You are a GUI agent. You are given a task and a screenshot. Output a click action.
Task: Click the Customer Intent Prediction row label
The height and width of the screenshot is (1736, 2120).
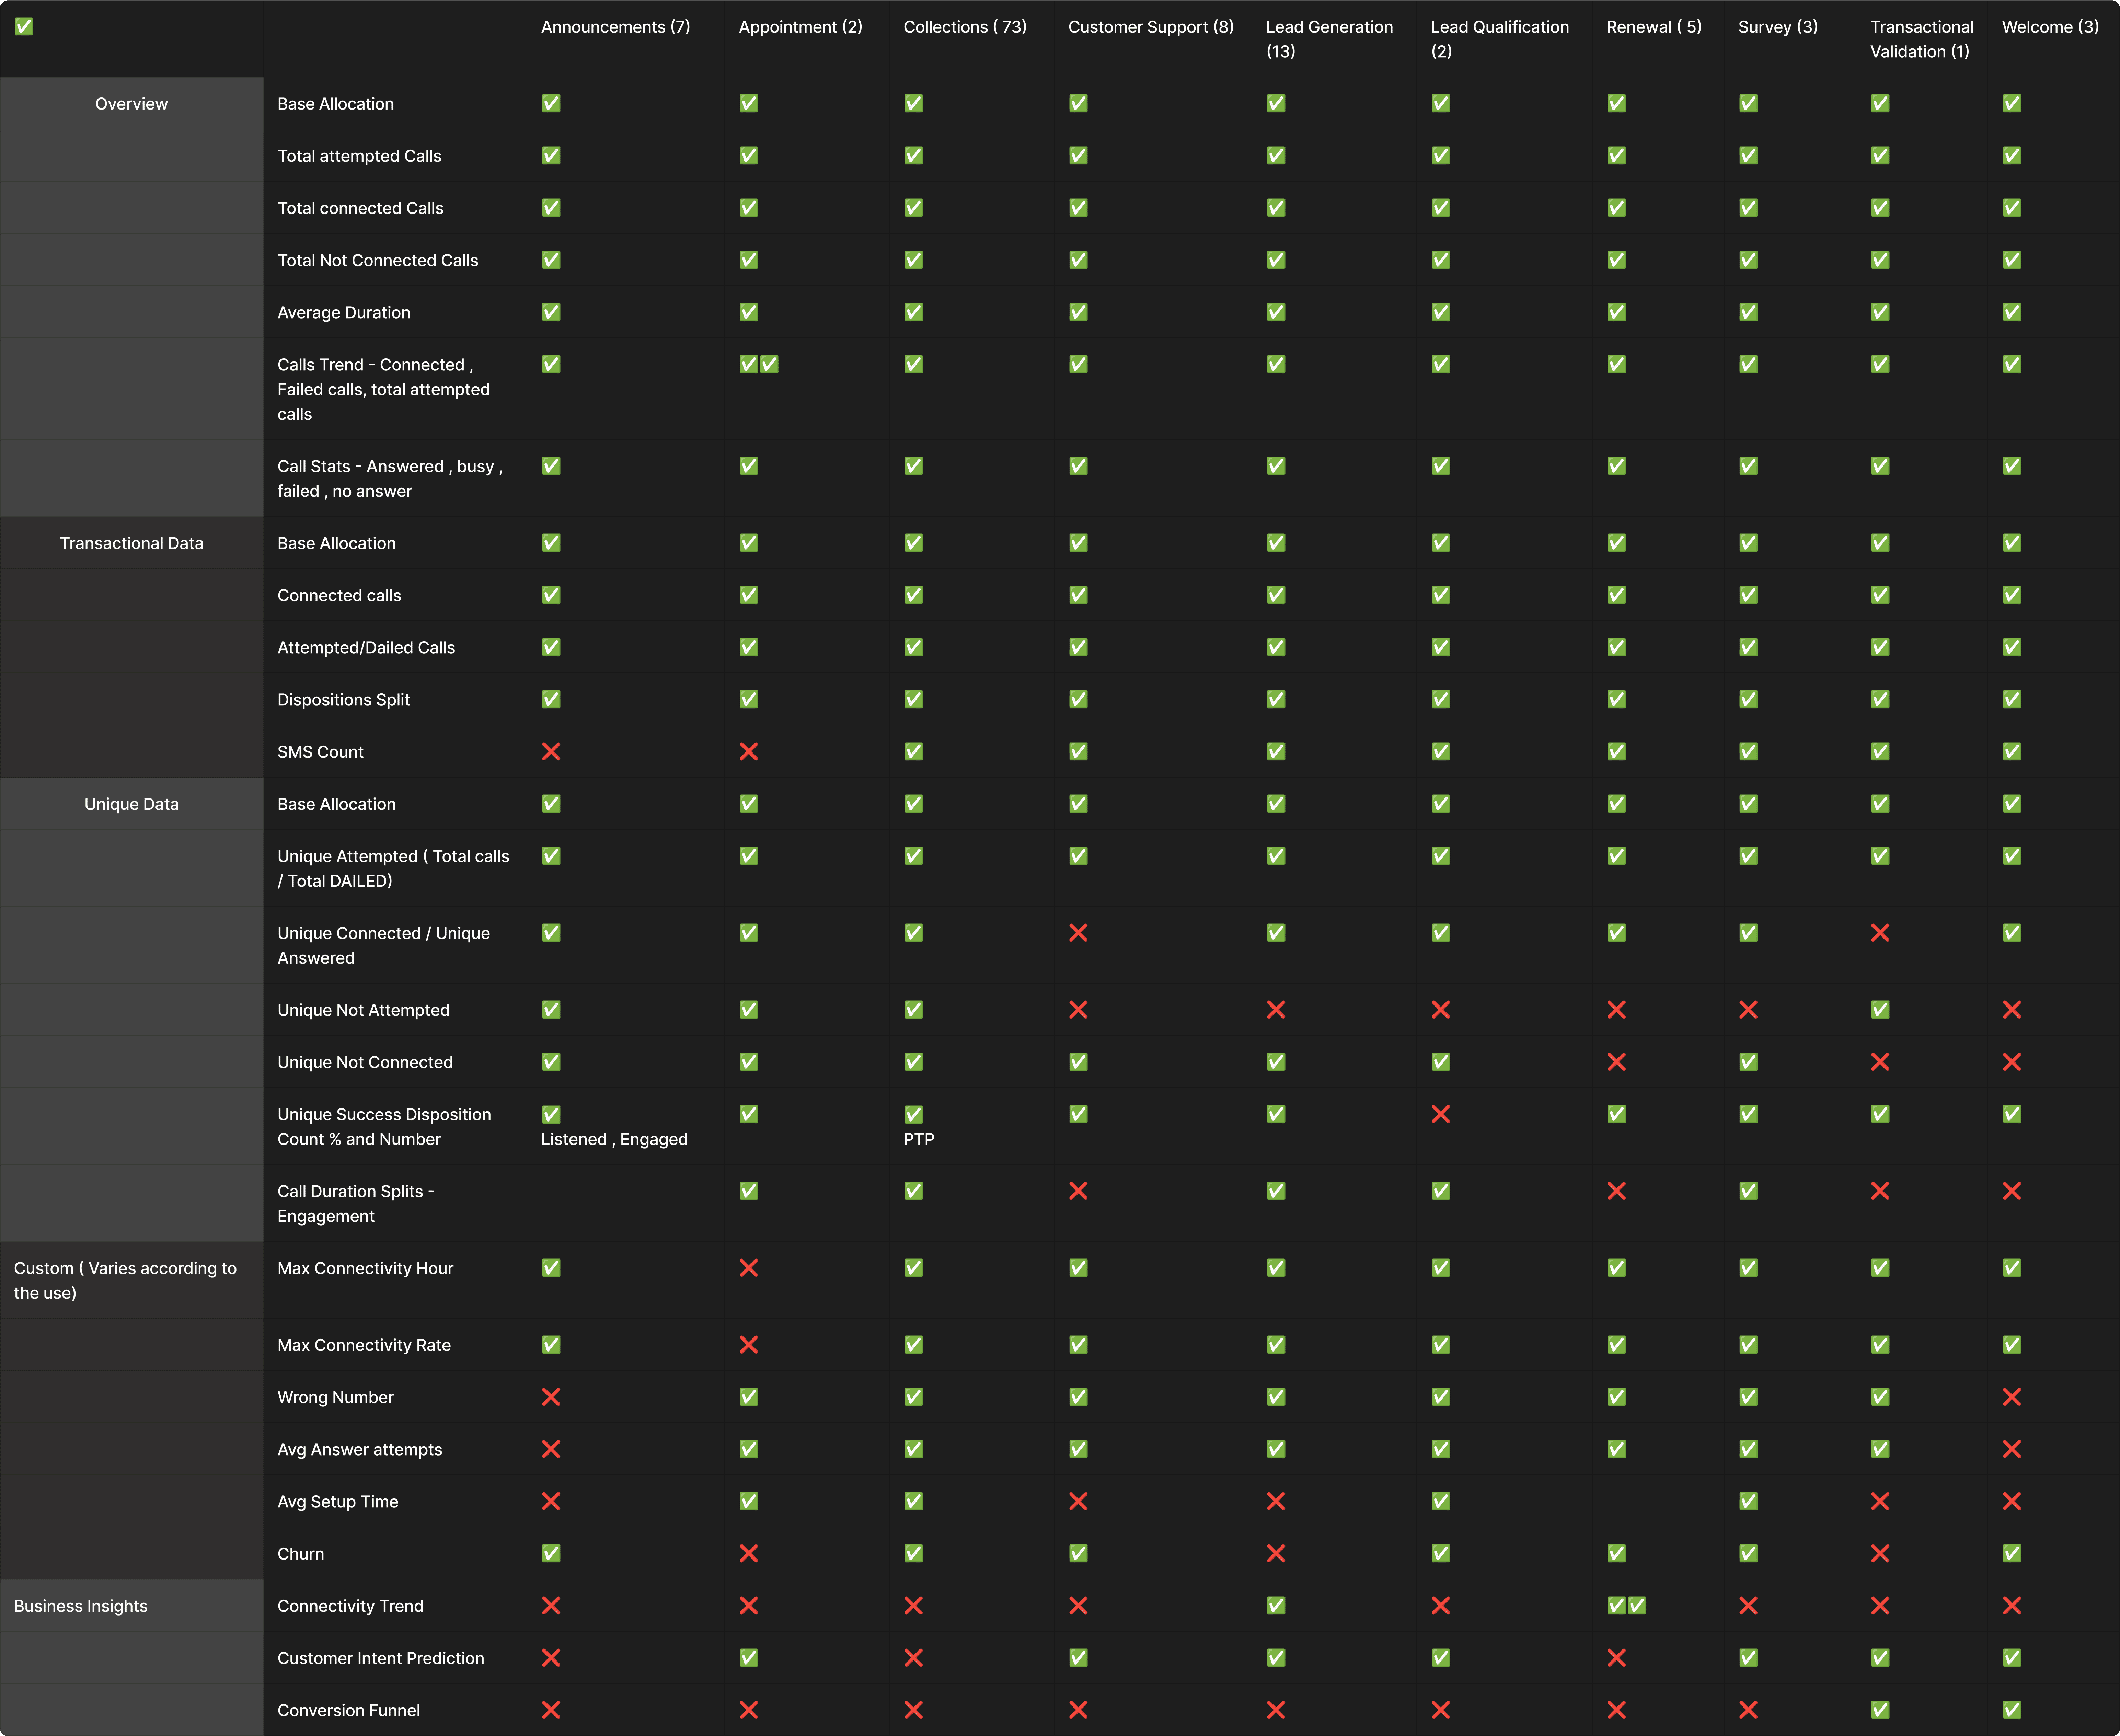380,1658
